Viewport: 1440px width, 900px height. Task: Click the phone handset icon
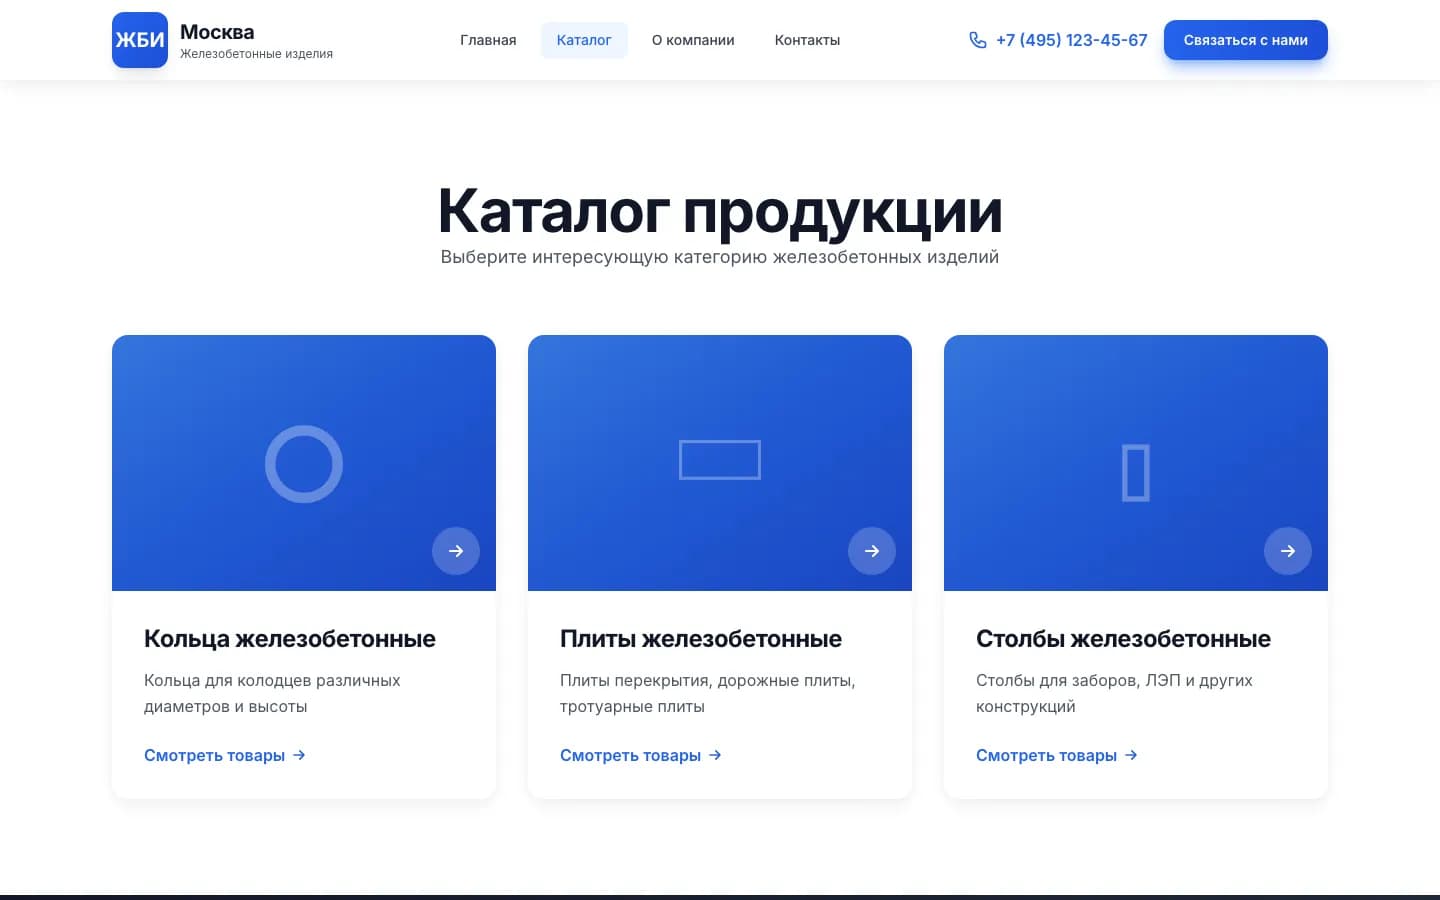click(x=978, y=40)
